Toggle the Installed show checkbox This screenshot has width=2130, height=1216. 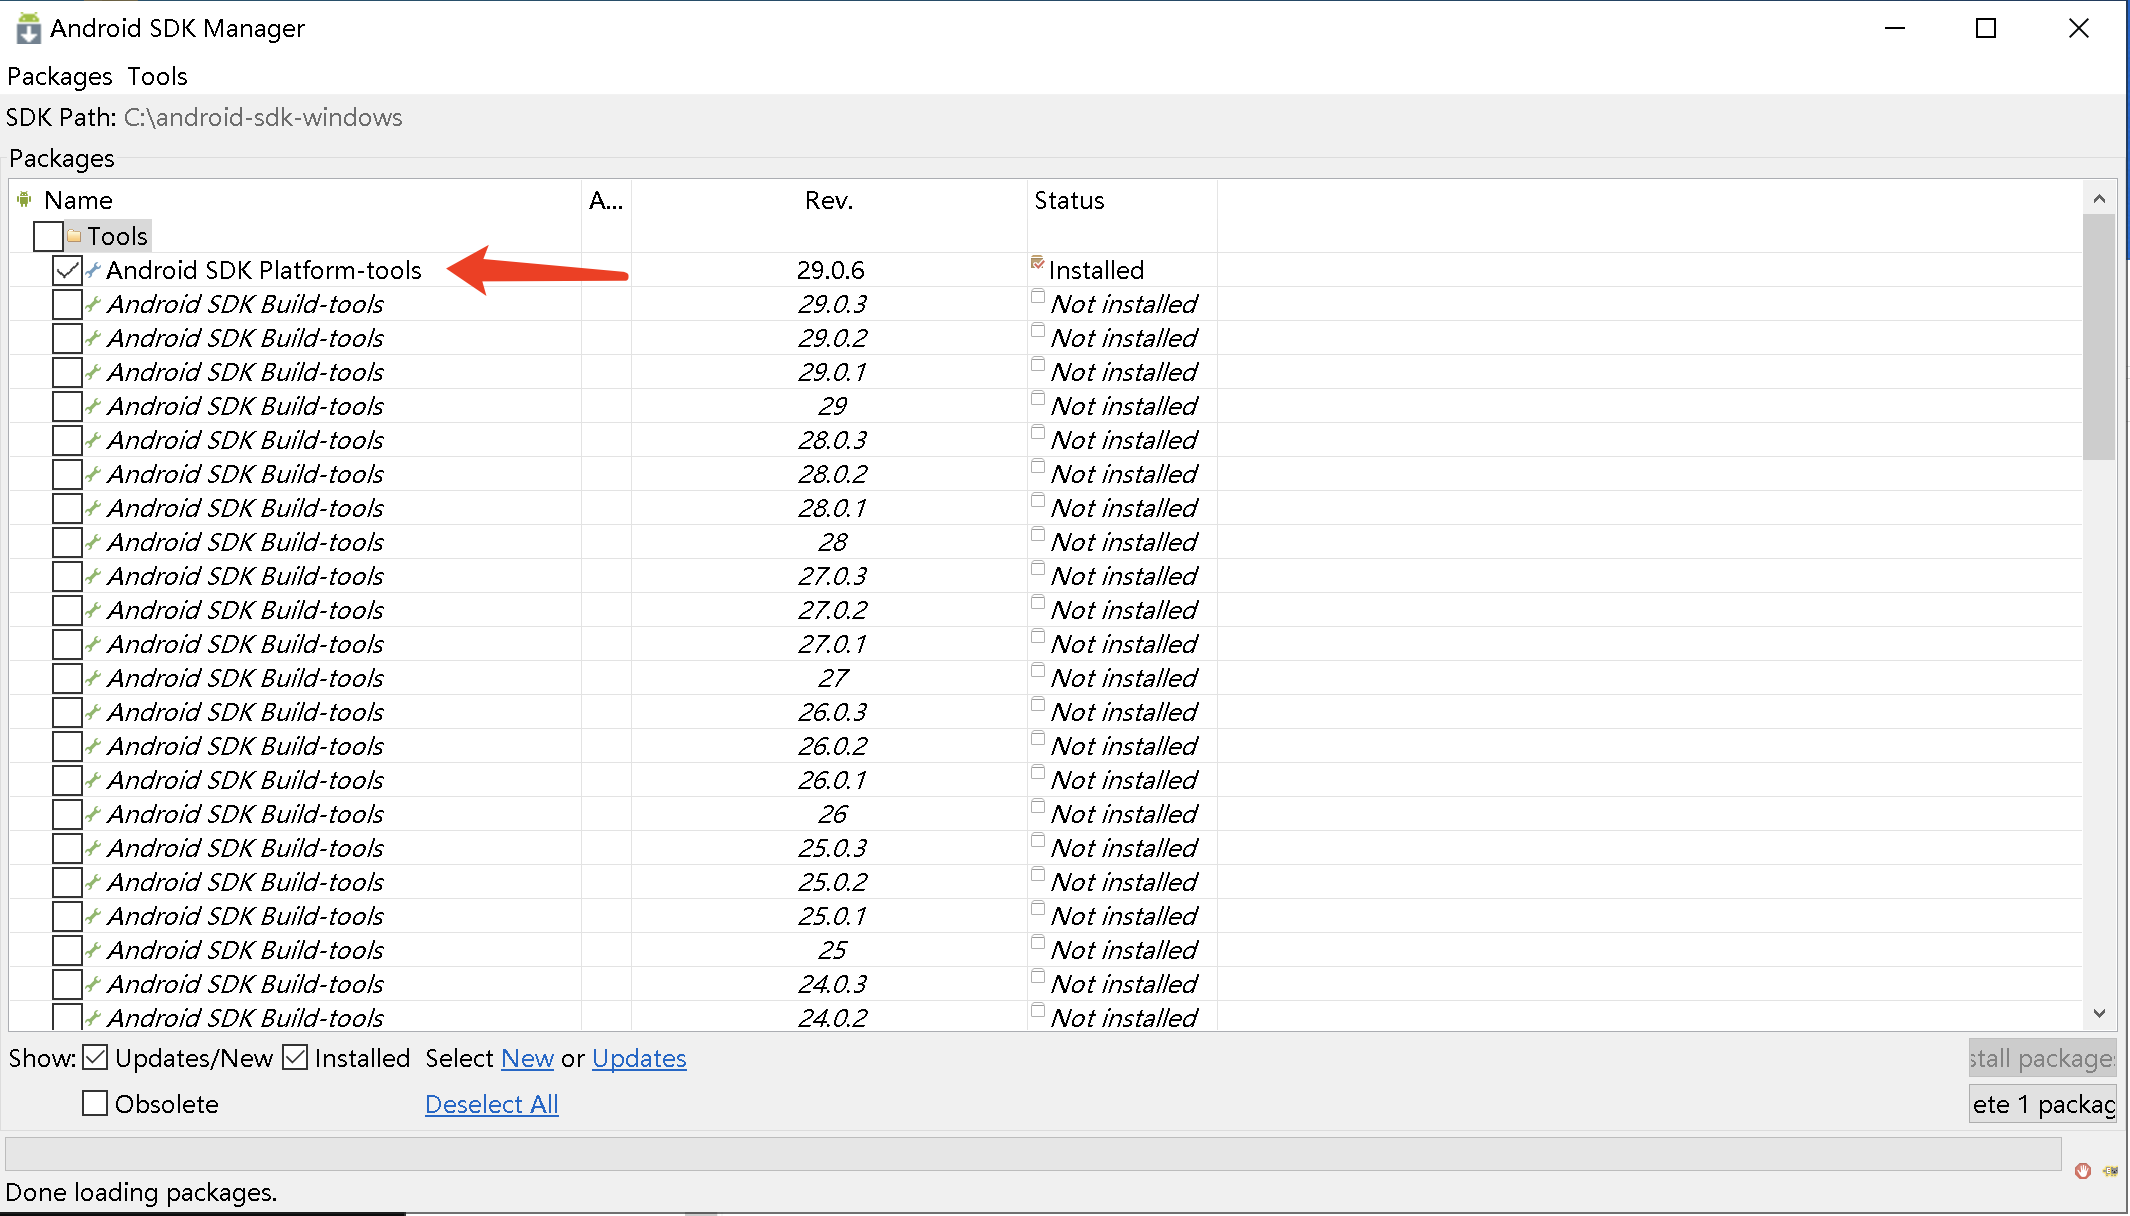pos(295,1057)
